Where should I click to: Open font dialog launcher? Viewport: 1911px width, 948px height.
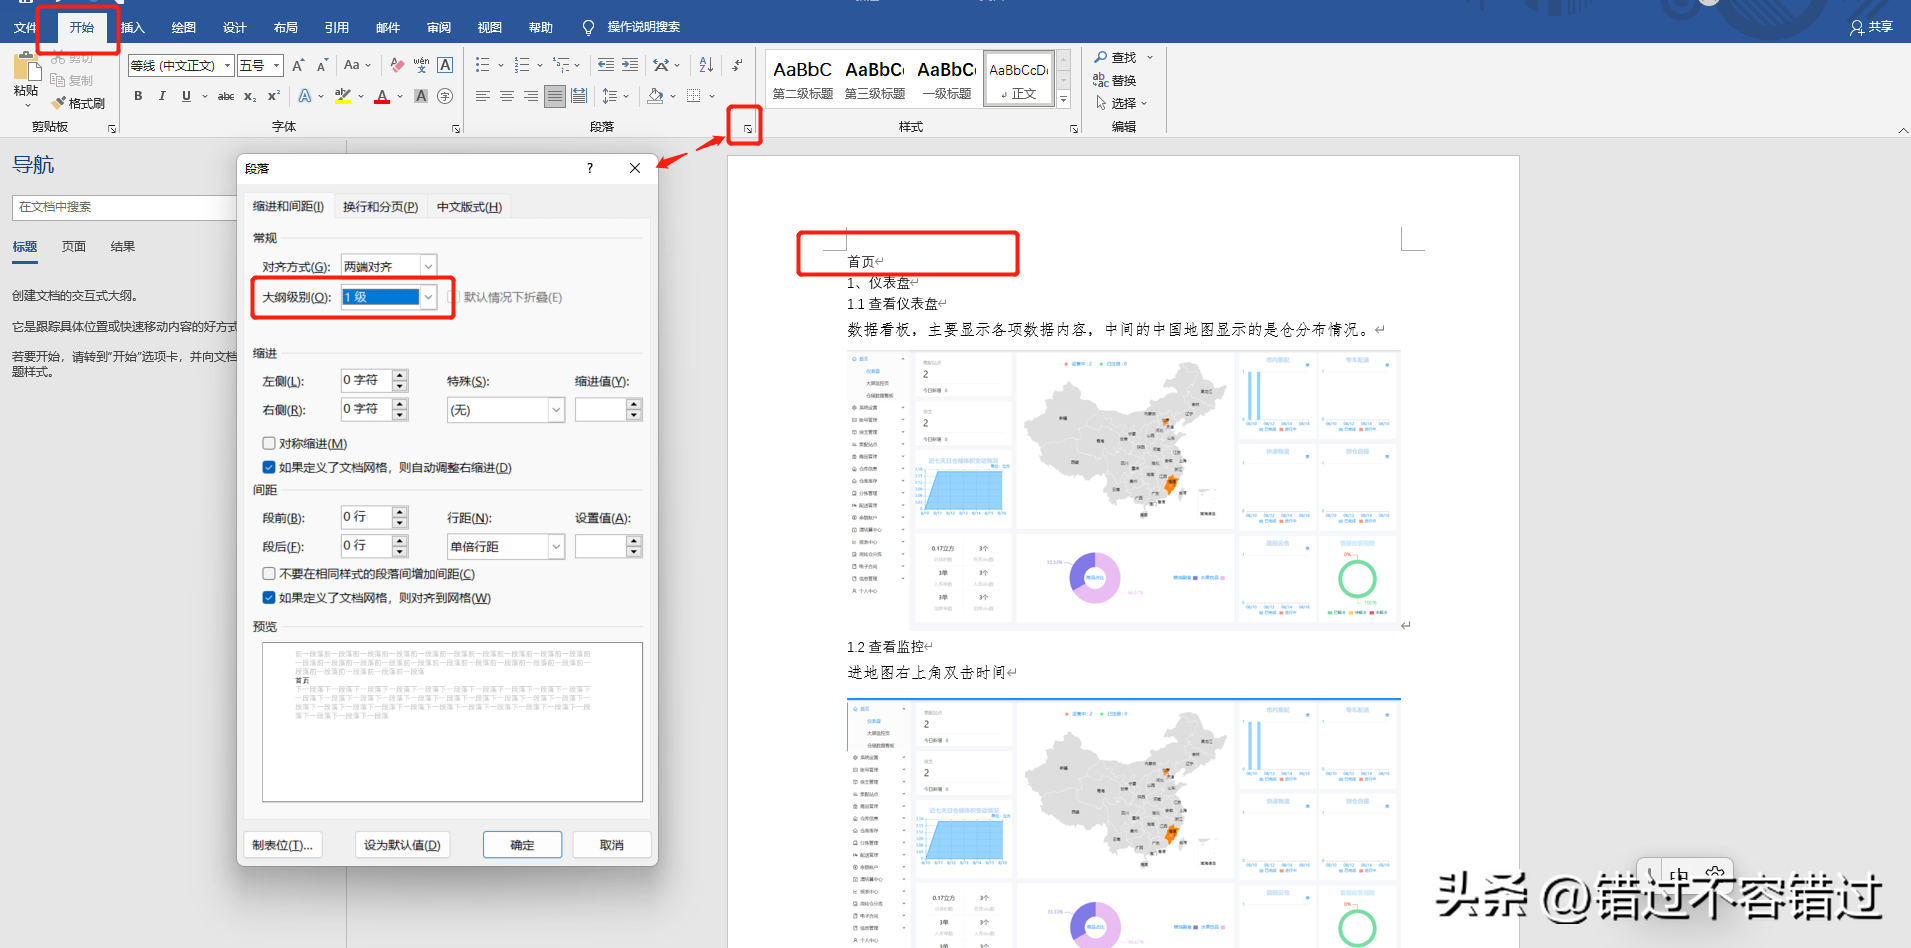click(x=456, y=128)
